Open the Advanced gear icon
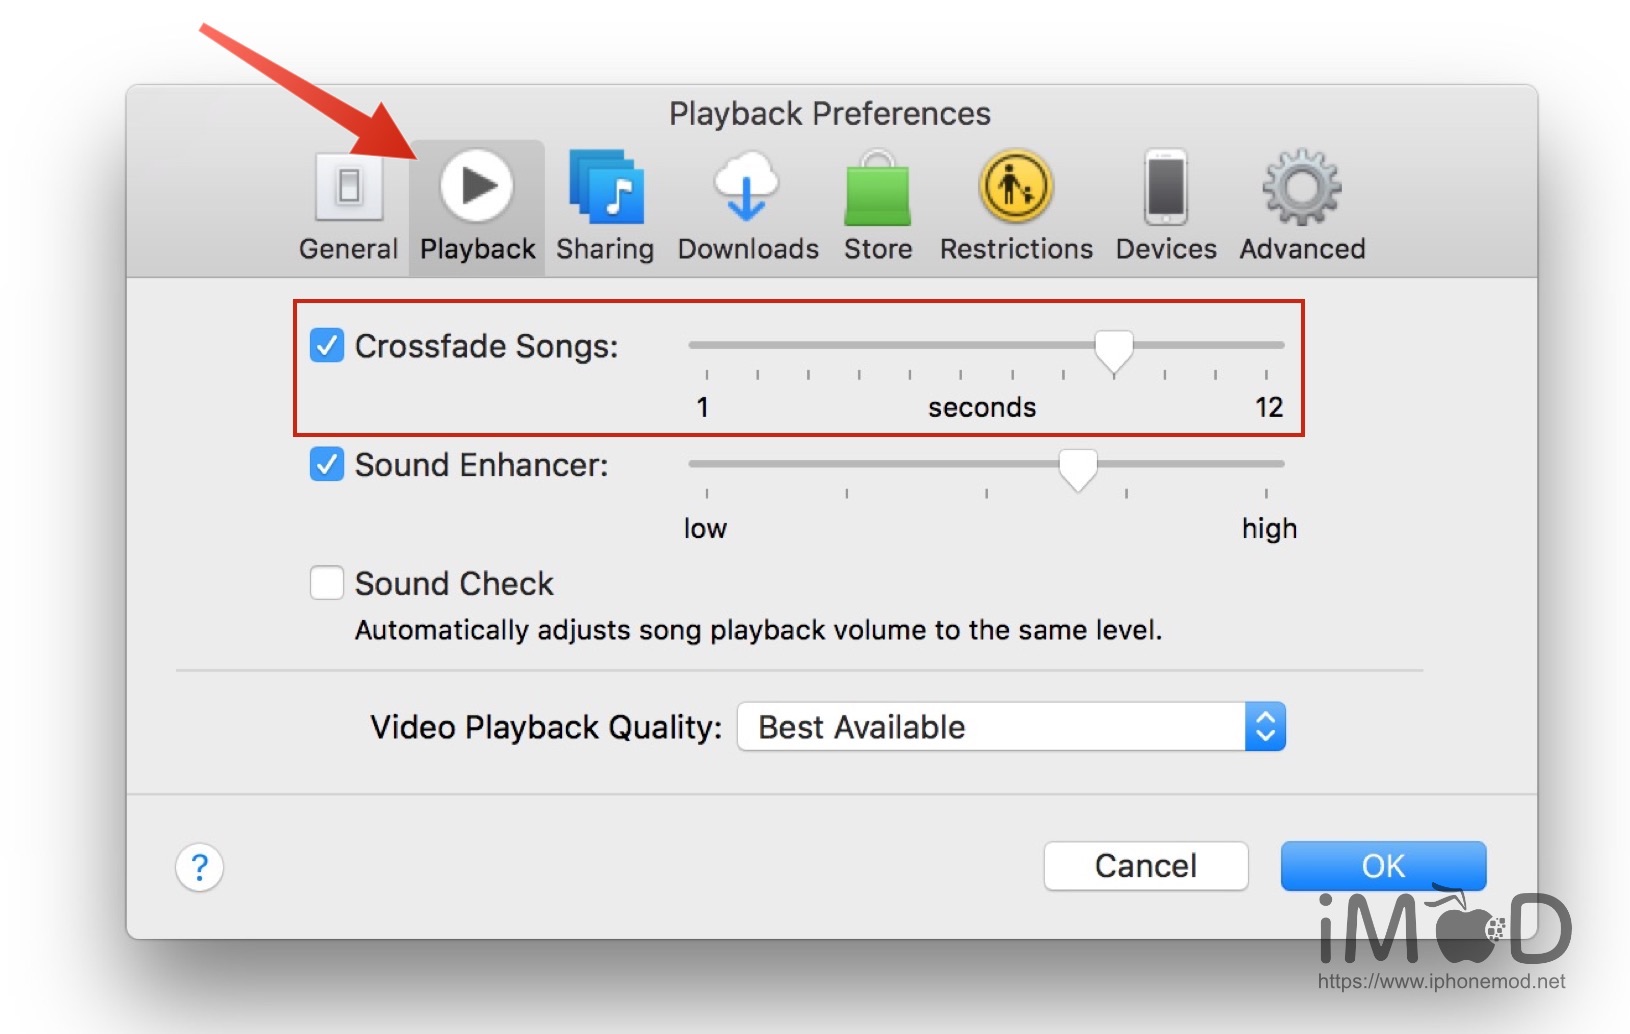This screenshot has width=1630, height=1034. [1301, 187]
